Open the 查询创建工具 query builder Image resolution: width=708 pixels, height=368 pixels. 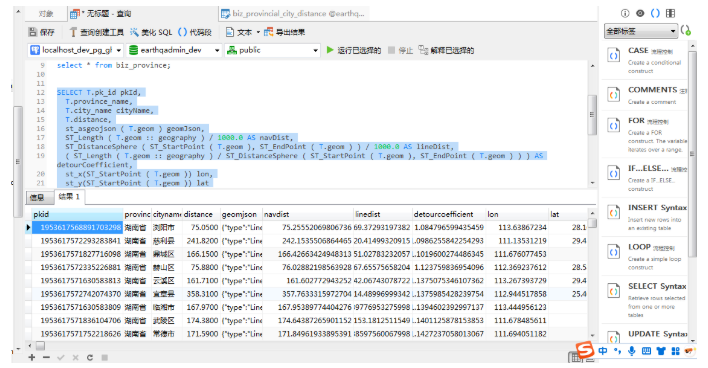click(x=96, y=32)
